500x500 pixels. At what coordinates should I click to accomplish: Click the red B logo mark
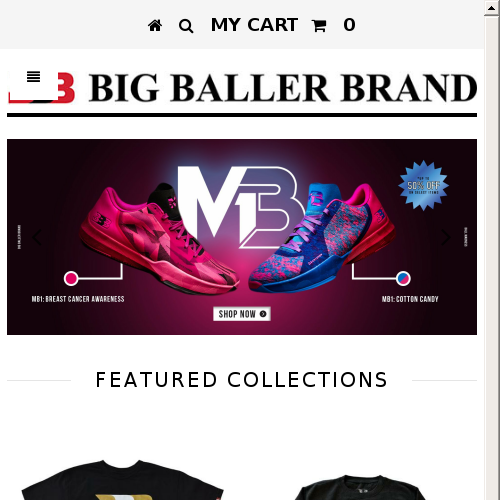66,87
